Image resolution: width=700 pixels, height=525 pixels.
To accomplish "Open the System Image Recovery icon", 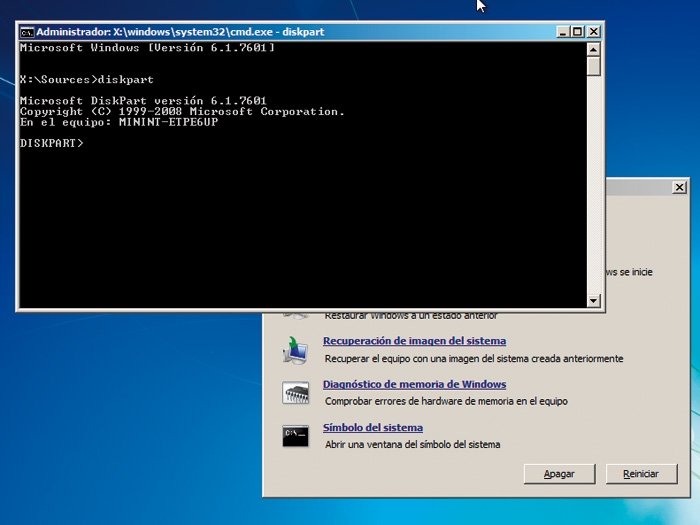I will [x=295, y=350].
